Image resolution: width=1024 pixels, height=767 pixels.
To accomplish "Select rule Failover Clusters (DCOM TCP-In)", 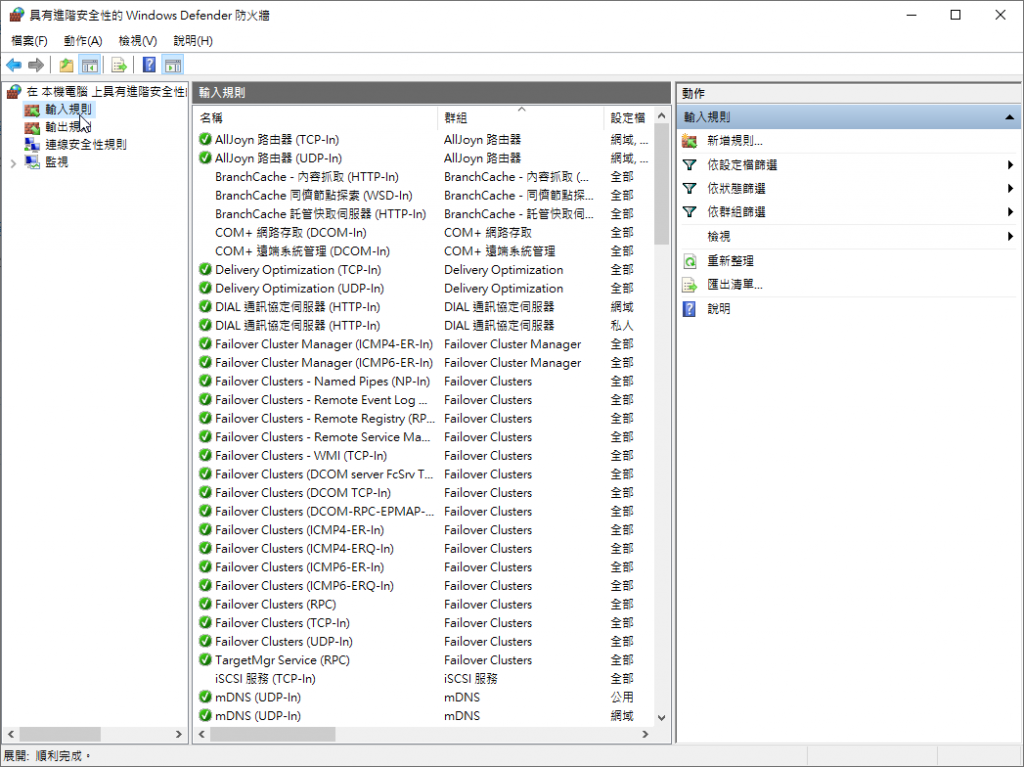I will pyautogui.click(x=302, y=493).
